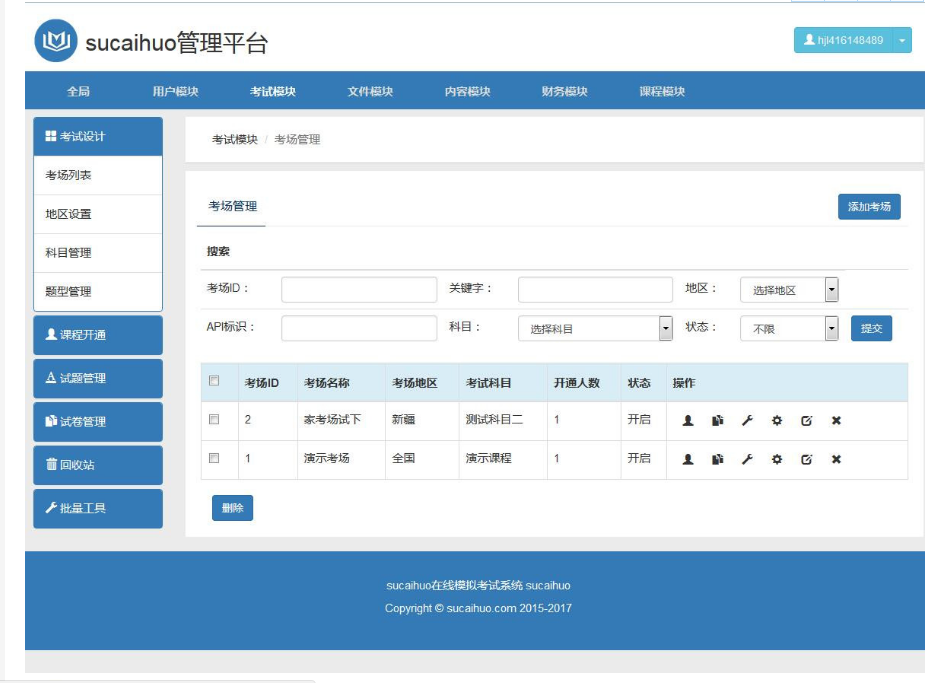Open the 选择地区 region dropdown

789,290
